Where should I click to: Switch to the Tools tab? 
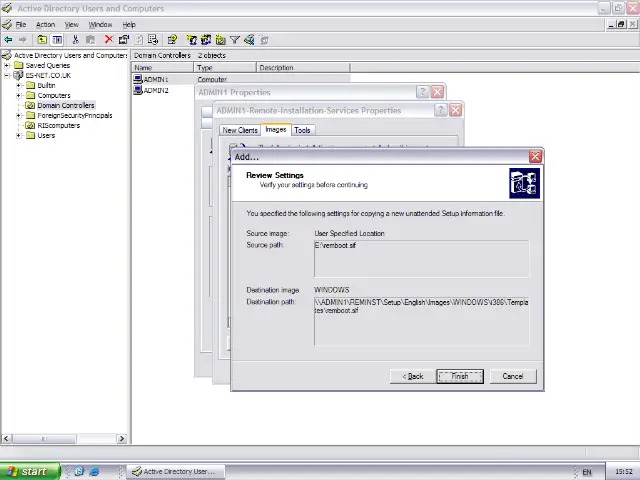(302, 130)
